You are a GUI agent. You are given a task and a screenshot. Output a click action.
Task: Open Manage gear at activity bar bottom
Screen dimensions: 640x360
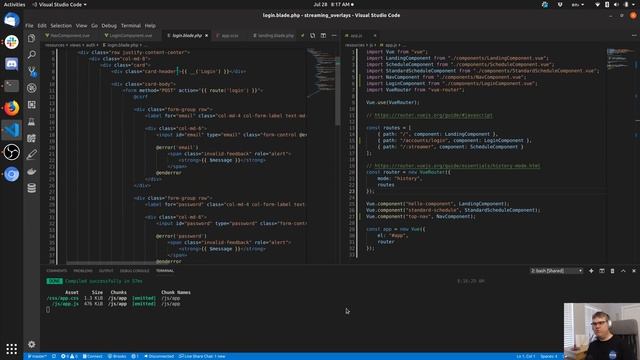[x=31, y=344]
